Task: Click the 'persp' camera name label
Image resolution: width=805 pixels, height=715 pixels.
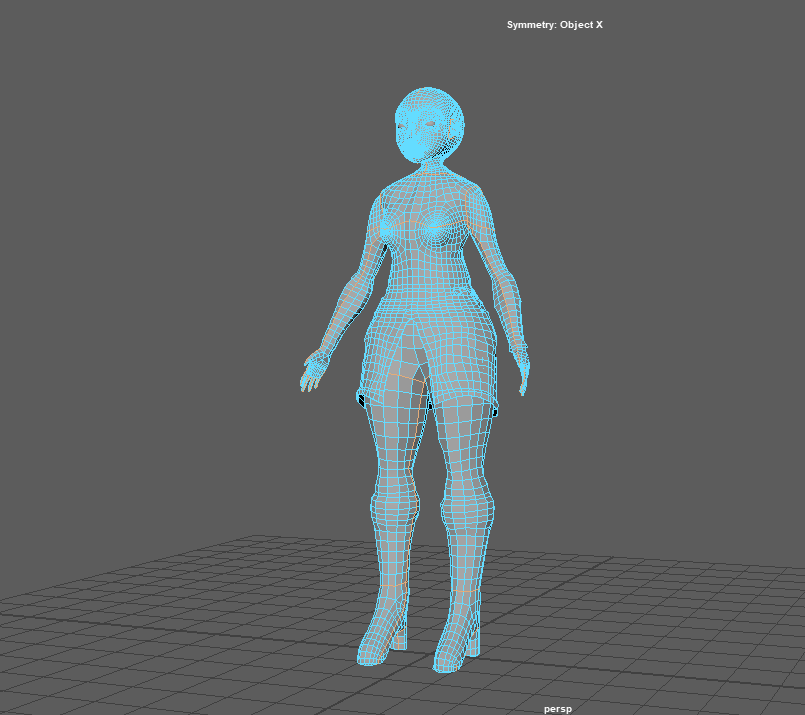Action: (557, 708)
